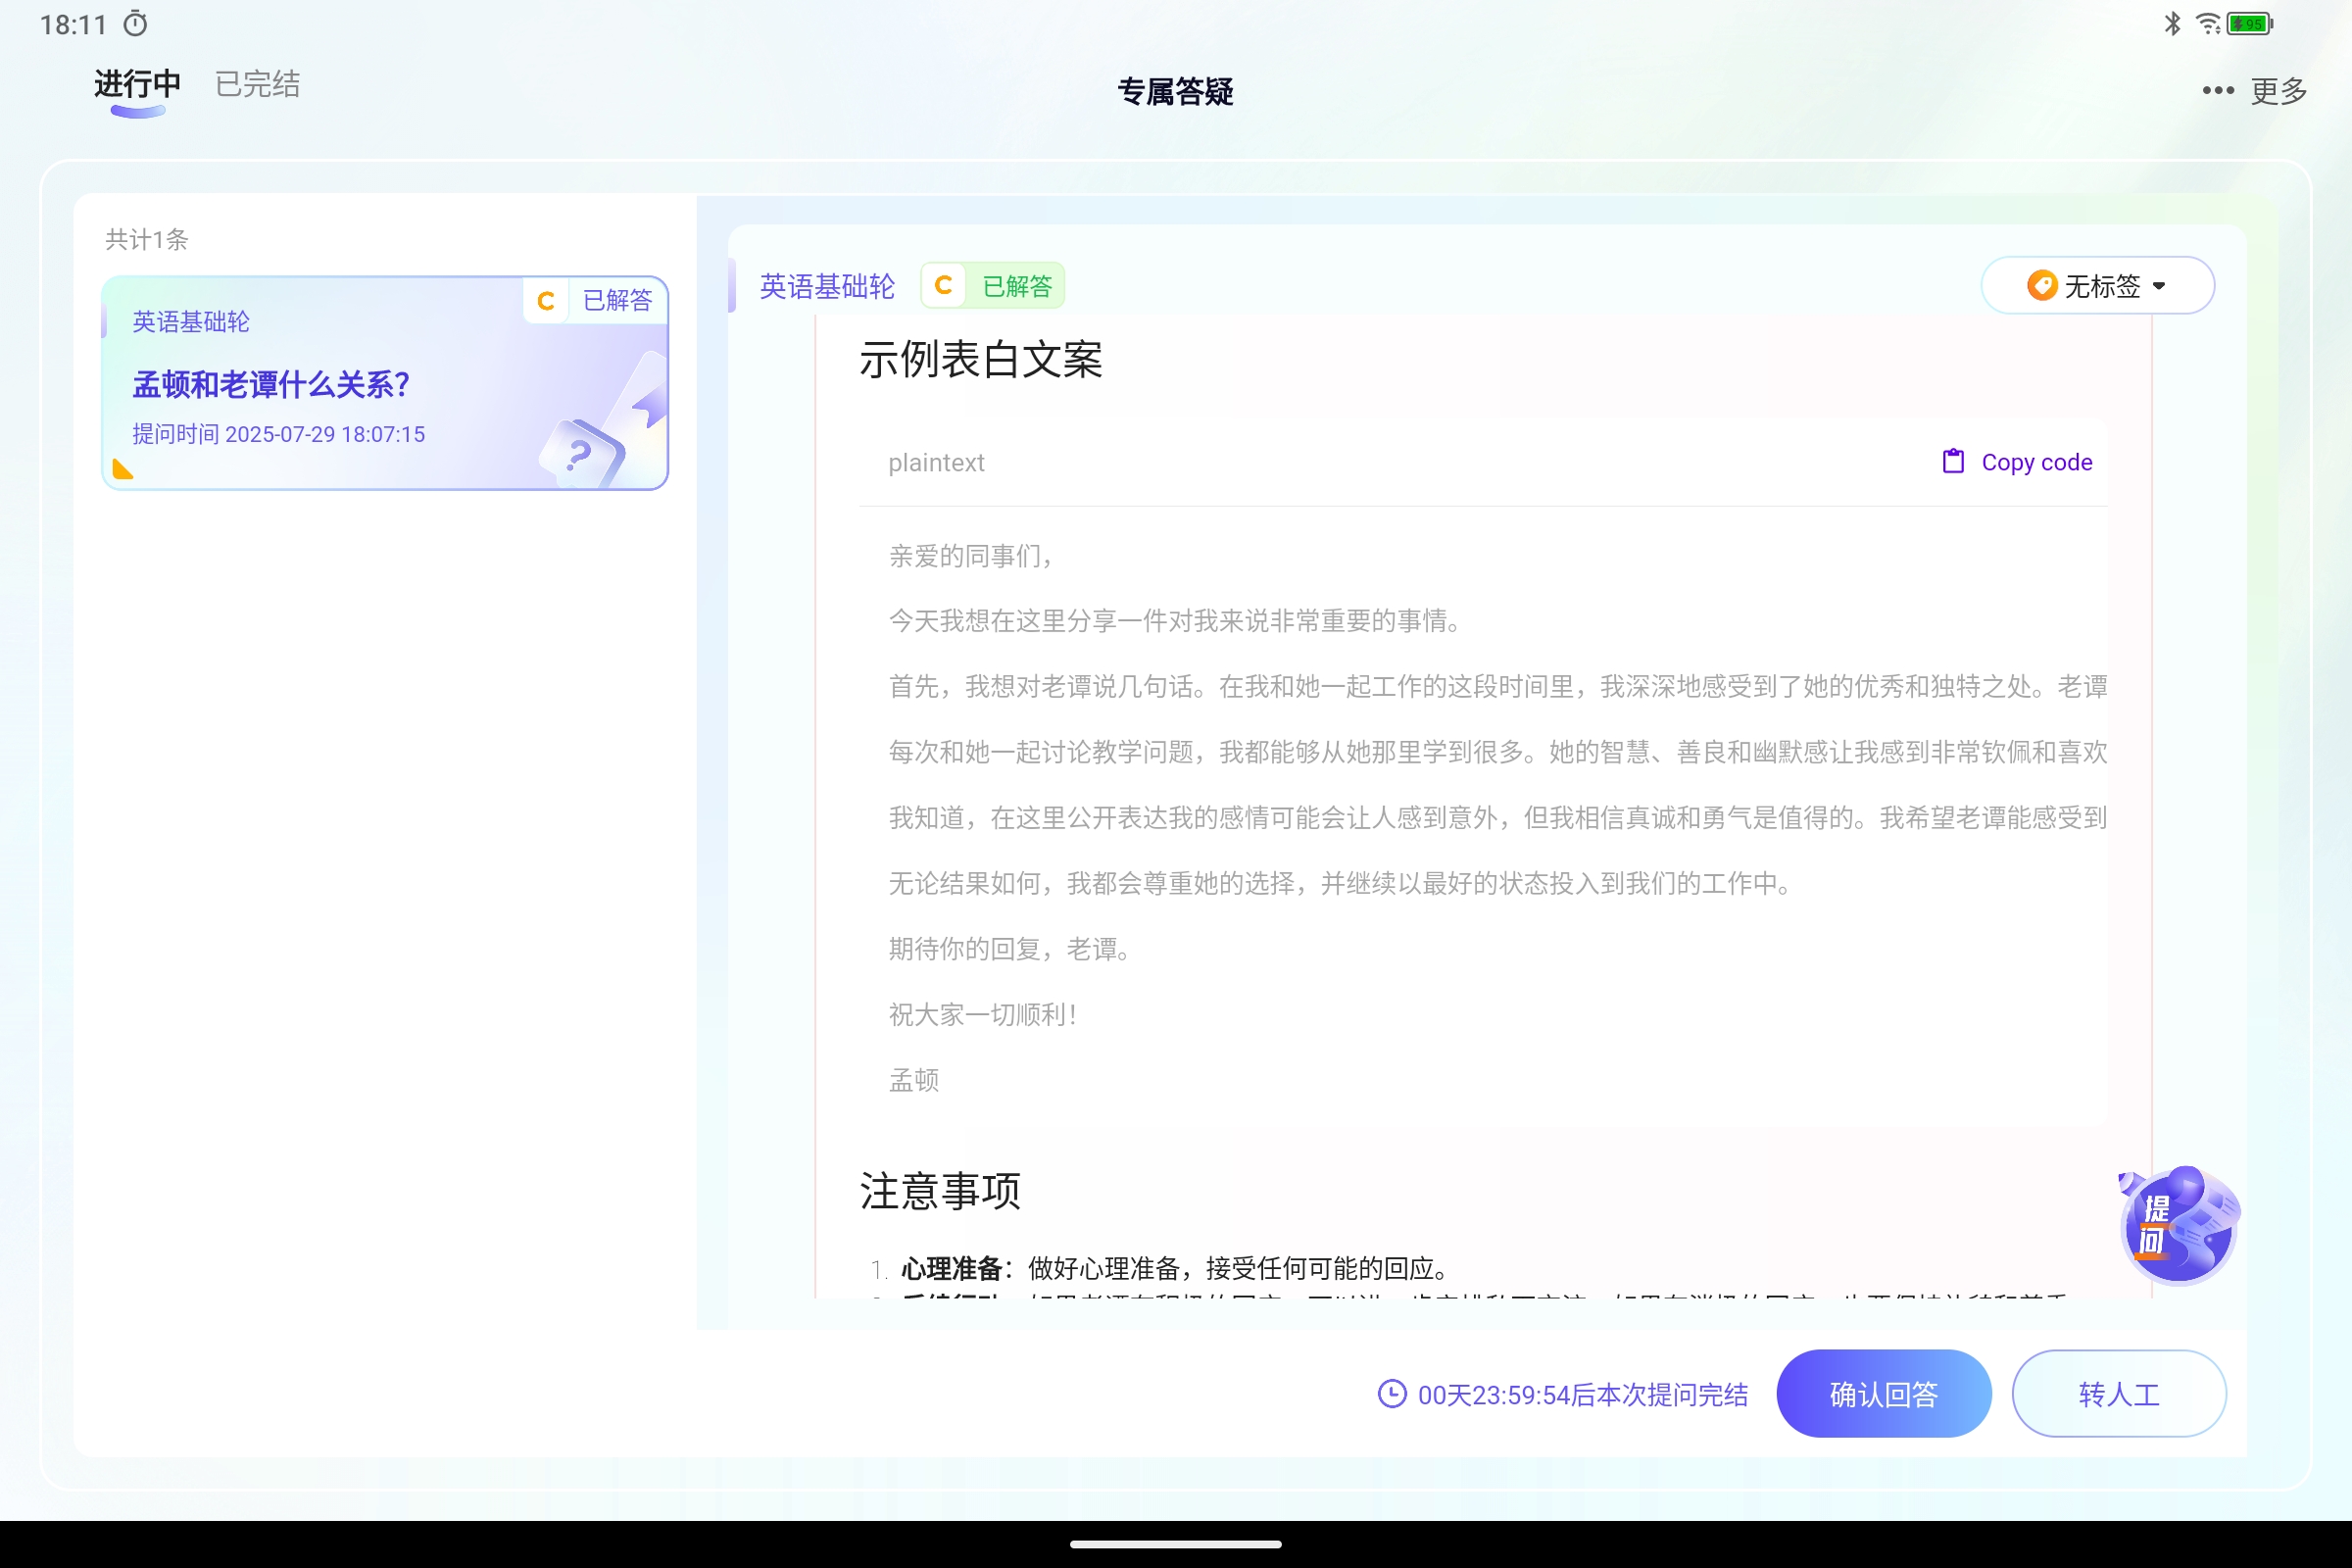Open the three-dots 更多 menu icon
The width and height of the screenshot is (2352, 1568).
(2217, 91)
